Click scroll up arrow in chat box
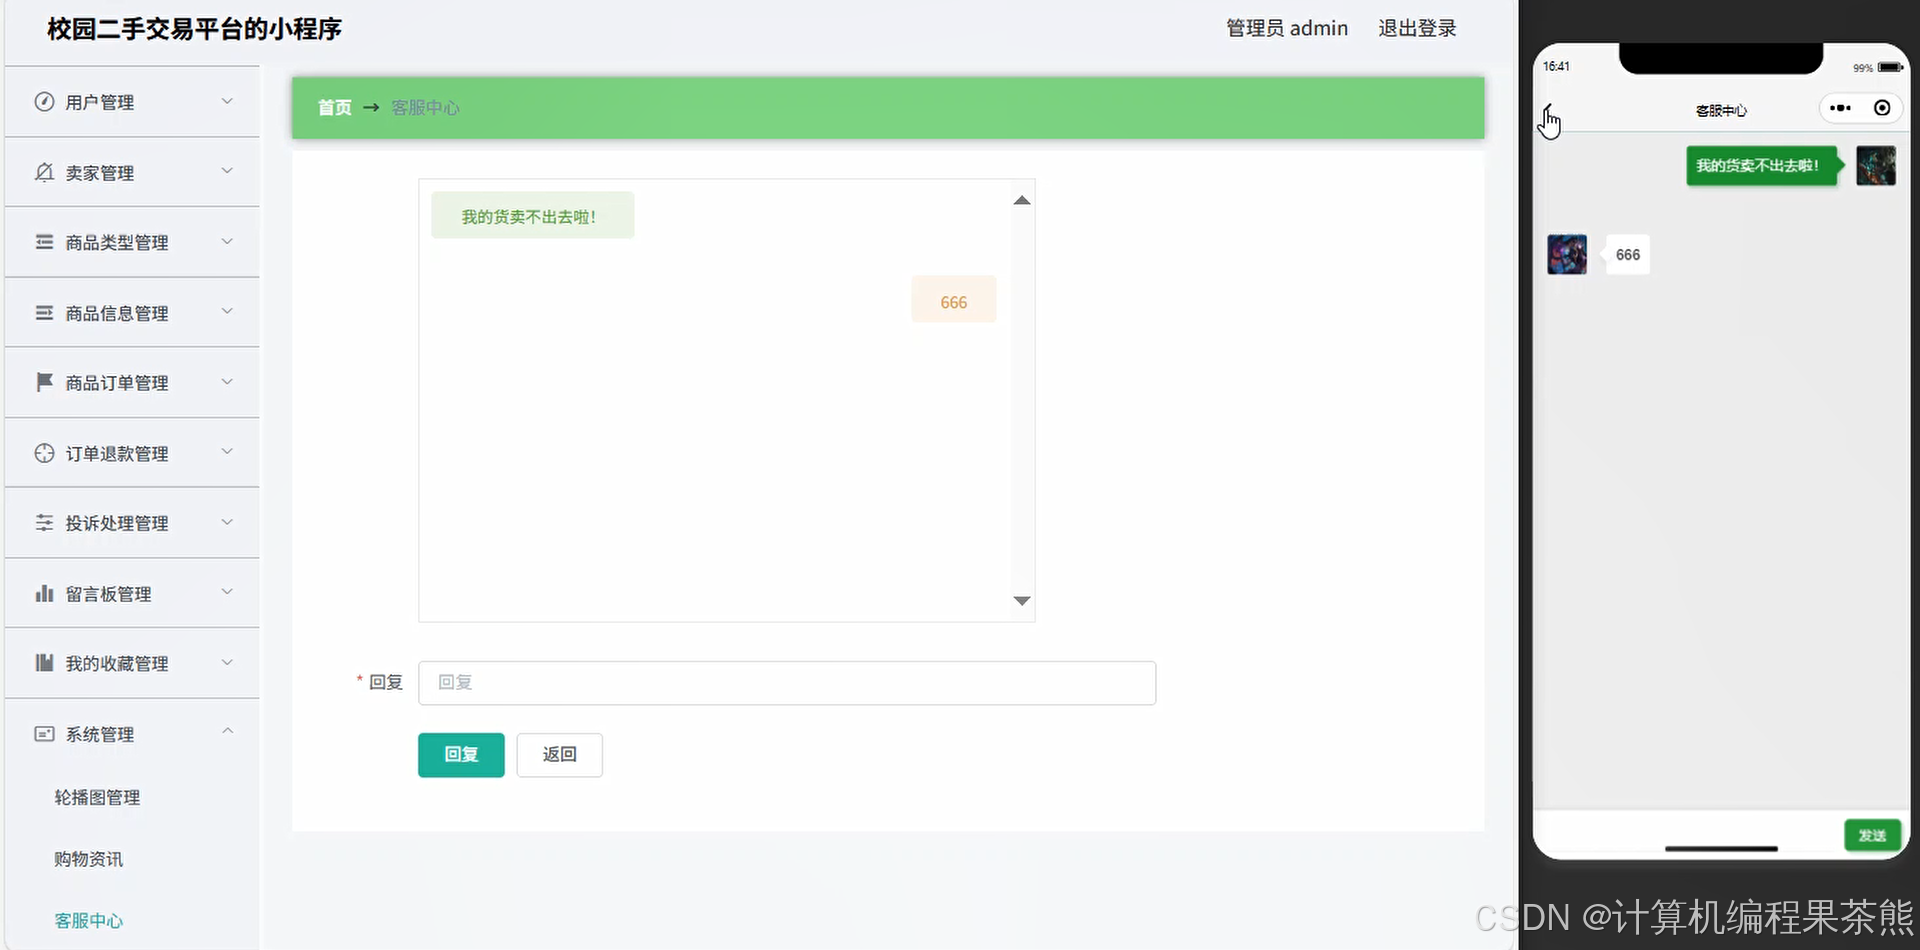1920x950 pixels. pyautogui.click(x=1021, y=200)
